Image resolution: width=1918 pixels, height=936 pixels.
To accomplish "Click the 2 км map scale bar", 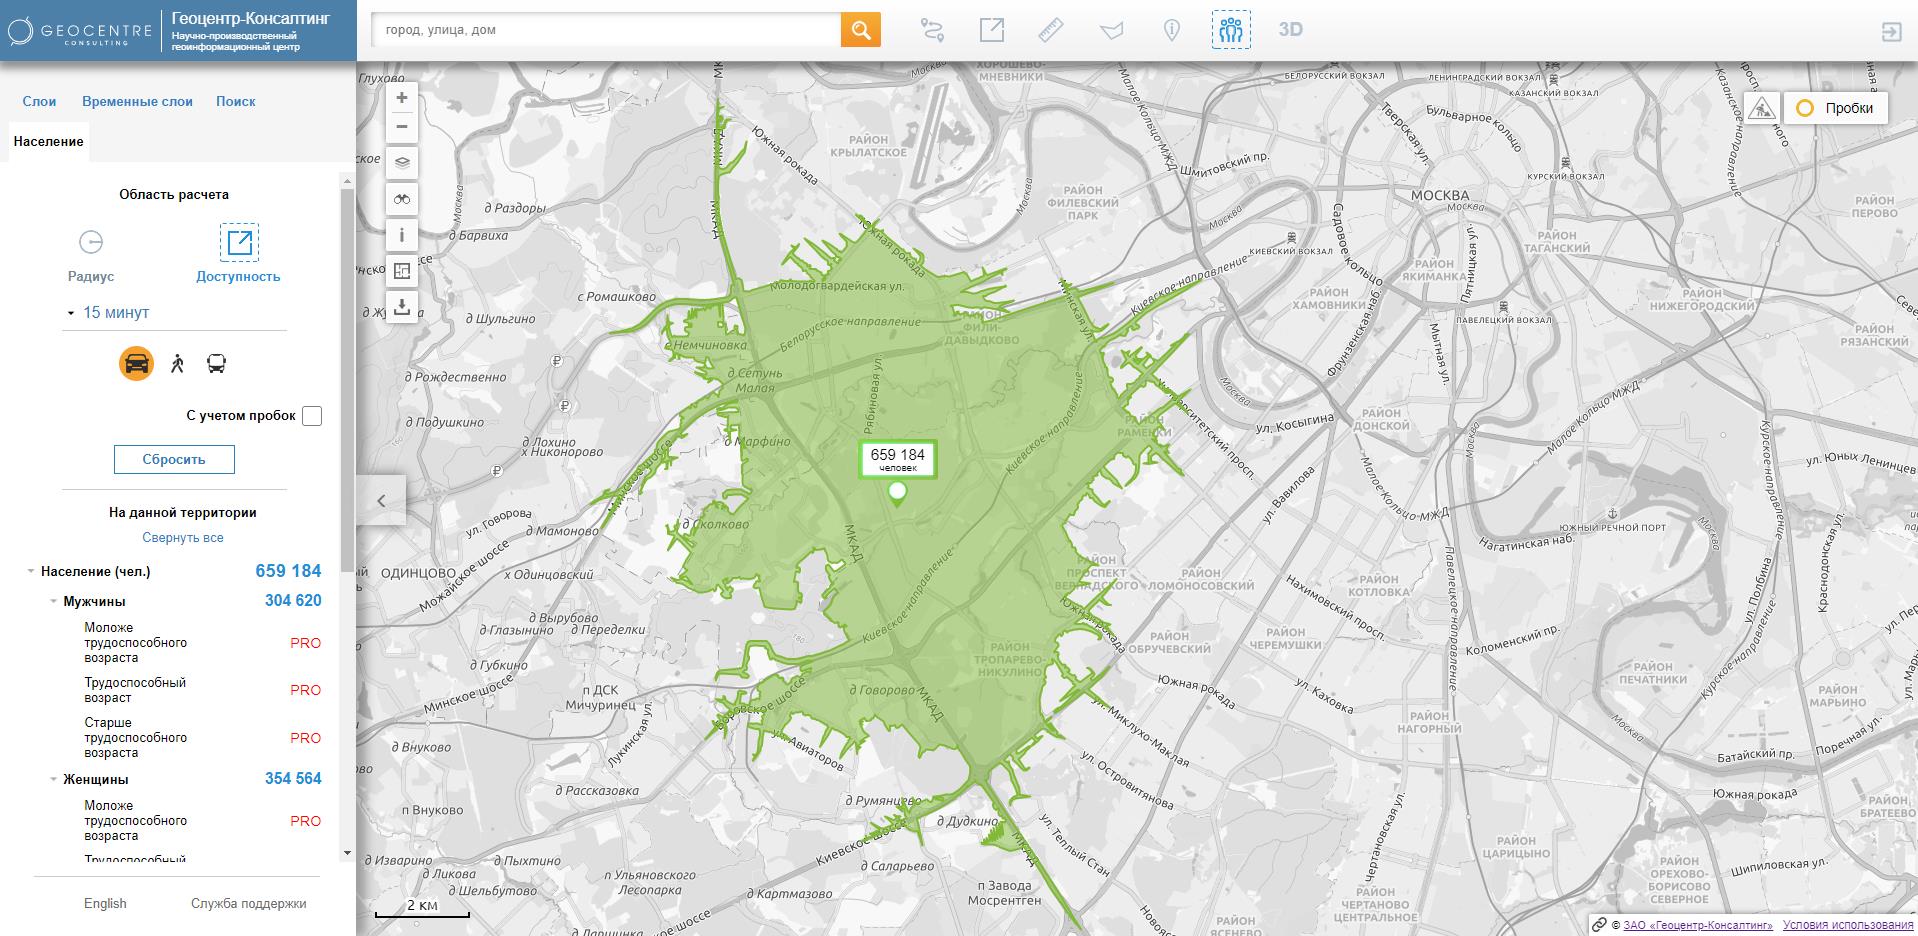I will click(422, 908).
